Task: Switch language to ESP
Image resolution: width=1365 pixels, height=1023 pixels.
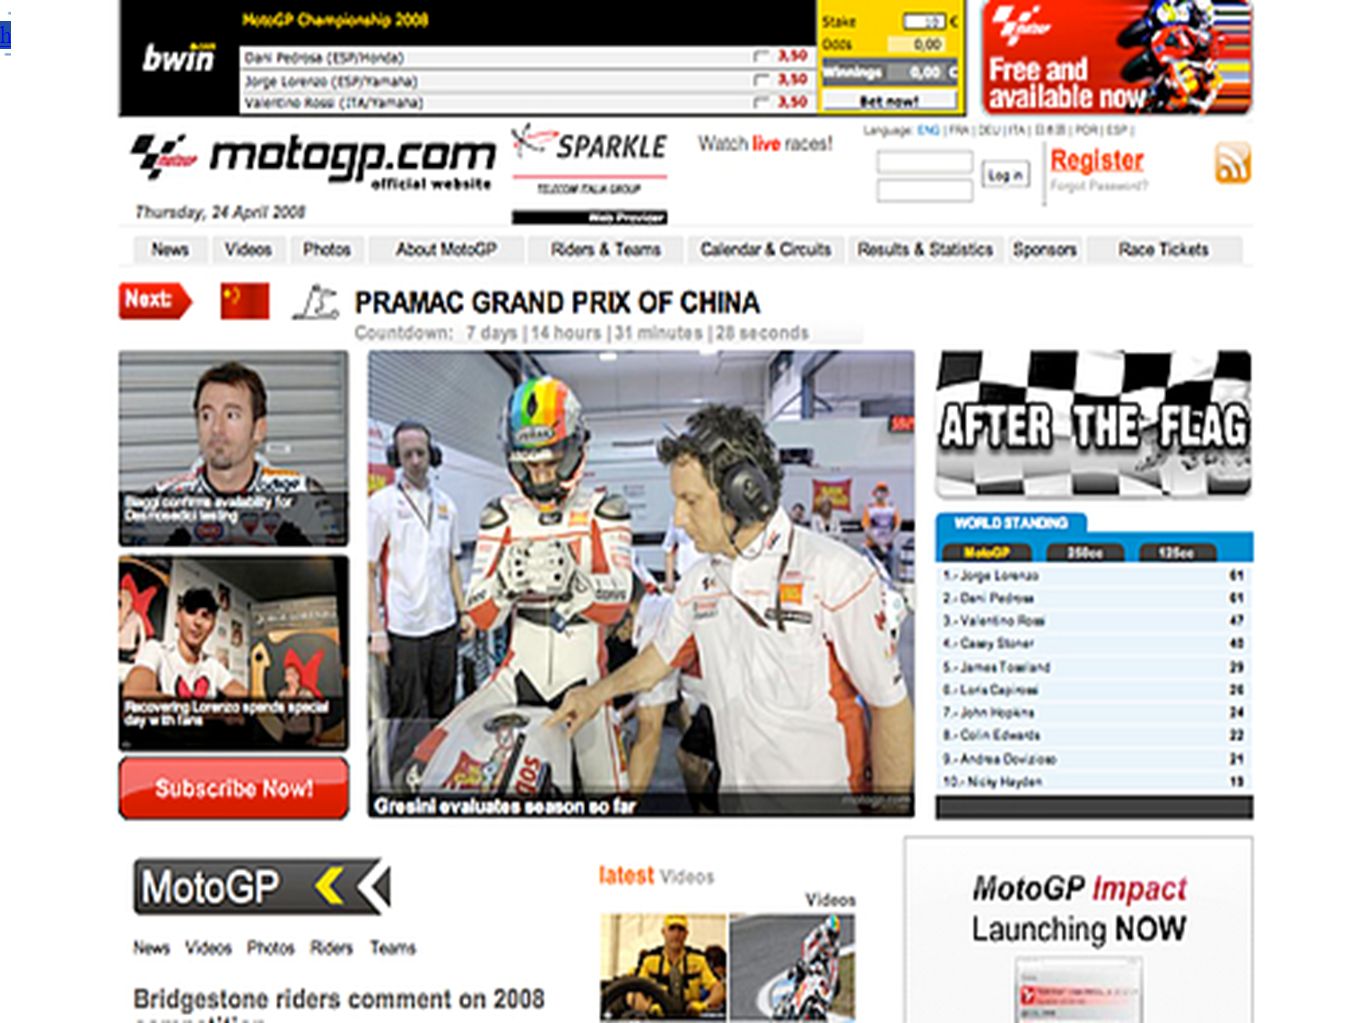Action: pos(1116,130)
